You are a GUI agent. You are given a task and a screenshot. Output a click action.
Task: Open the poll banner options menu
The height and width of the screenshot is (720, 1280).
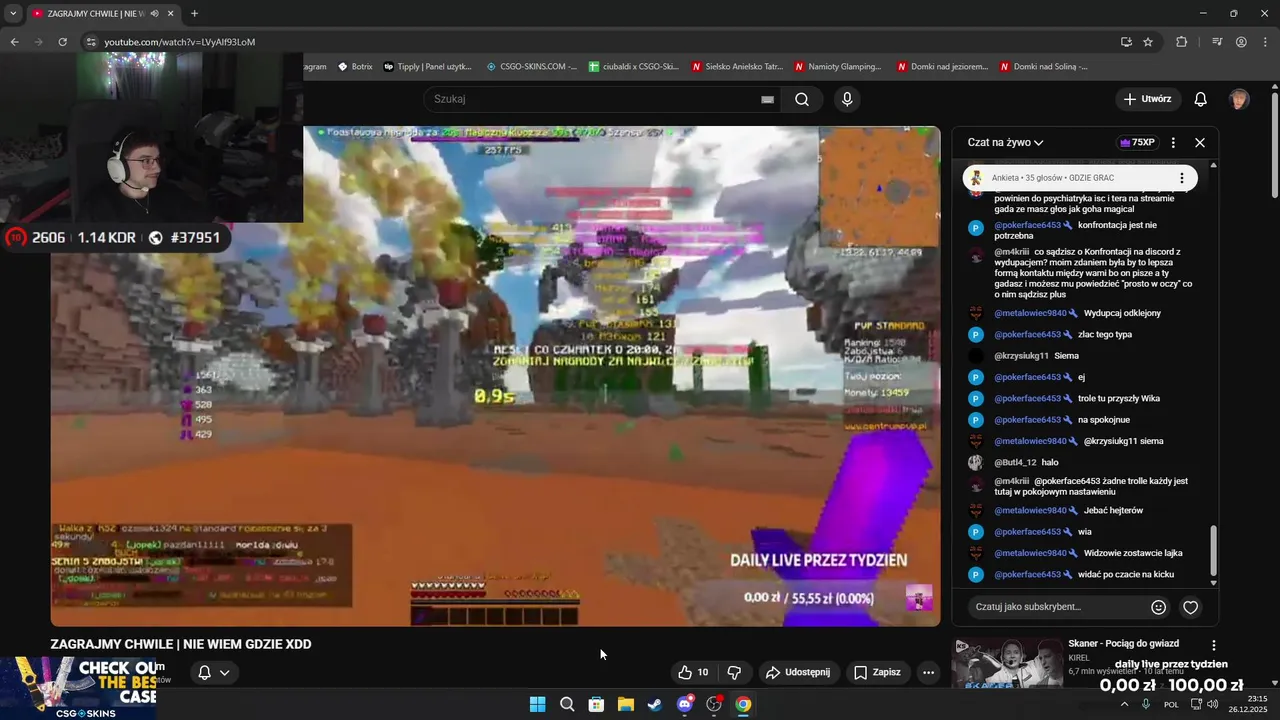1182,178
